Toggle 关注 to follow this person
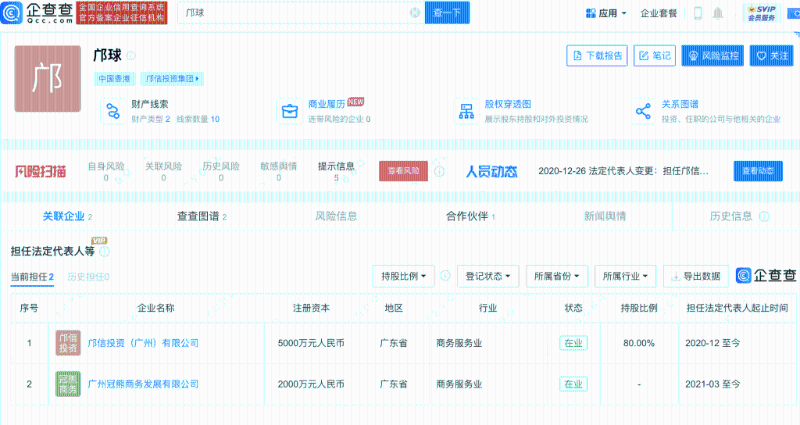The width and height of the screenshot is (800, 425). click(772, 56)
